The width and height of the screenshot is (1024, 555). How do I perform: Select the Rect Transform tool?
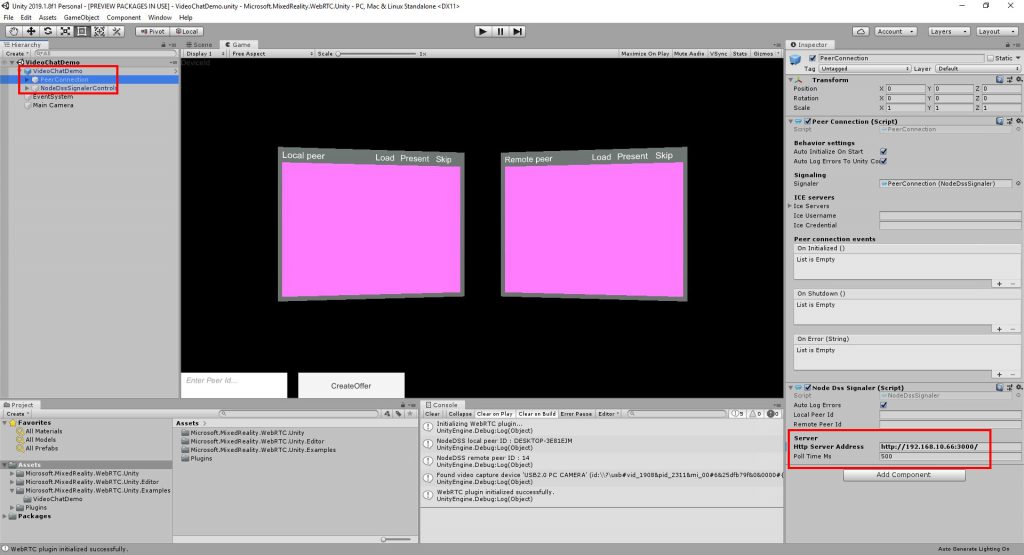click(x=82, y=31)
